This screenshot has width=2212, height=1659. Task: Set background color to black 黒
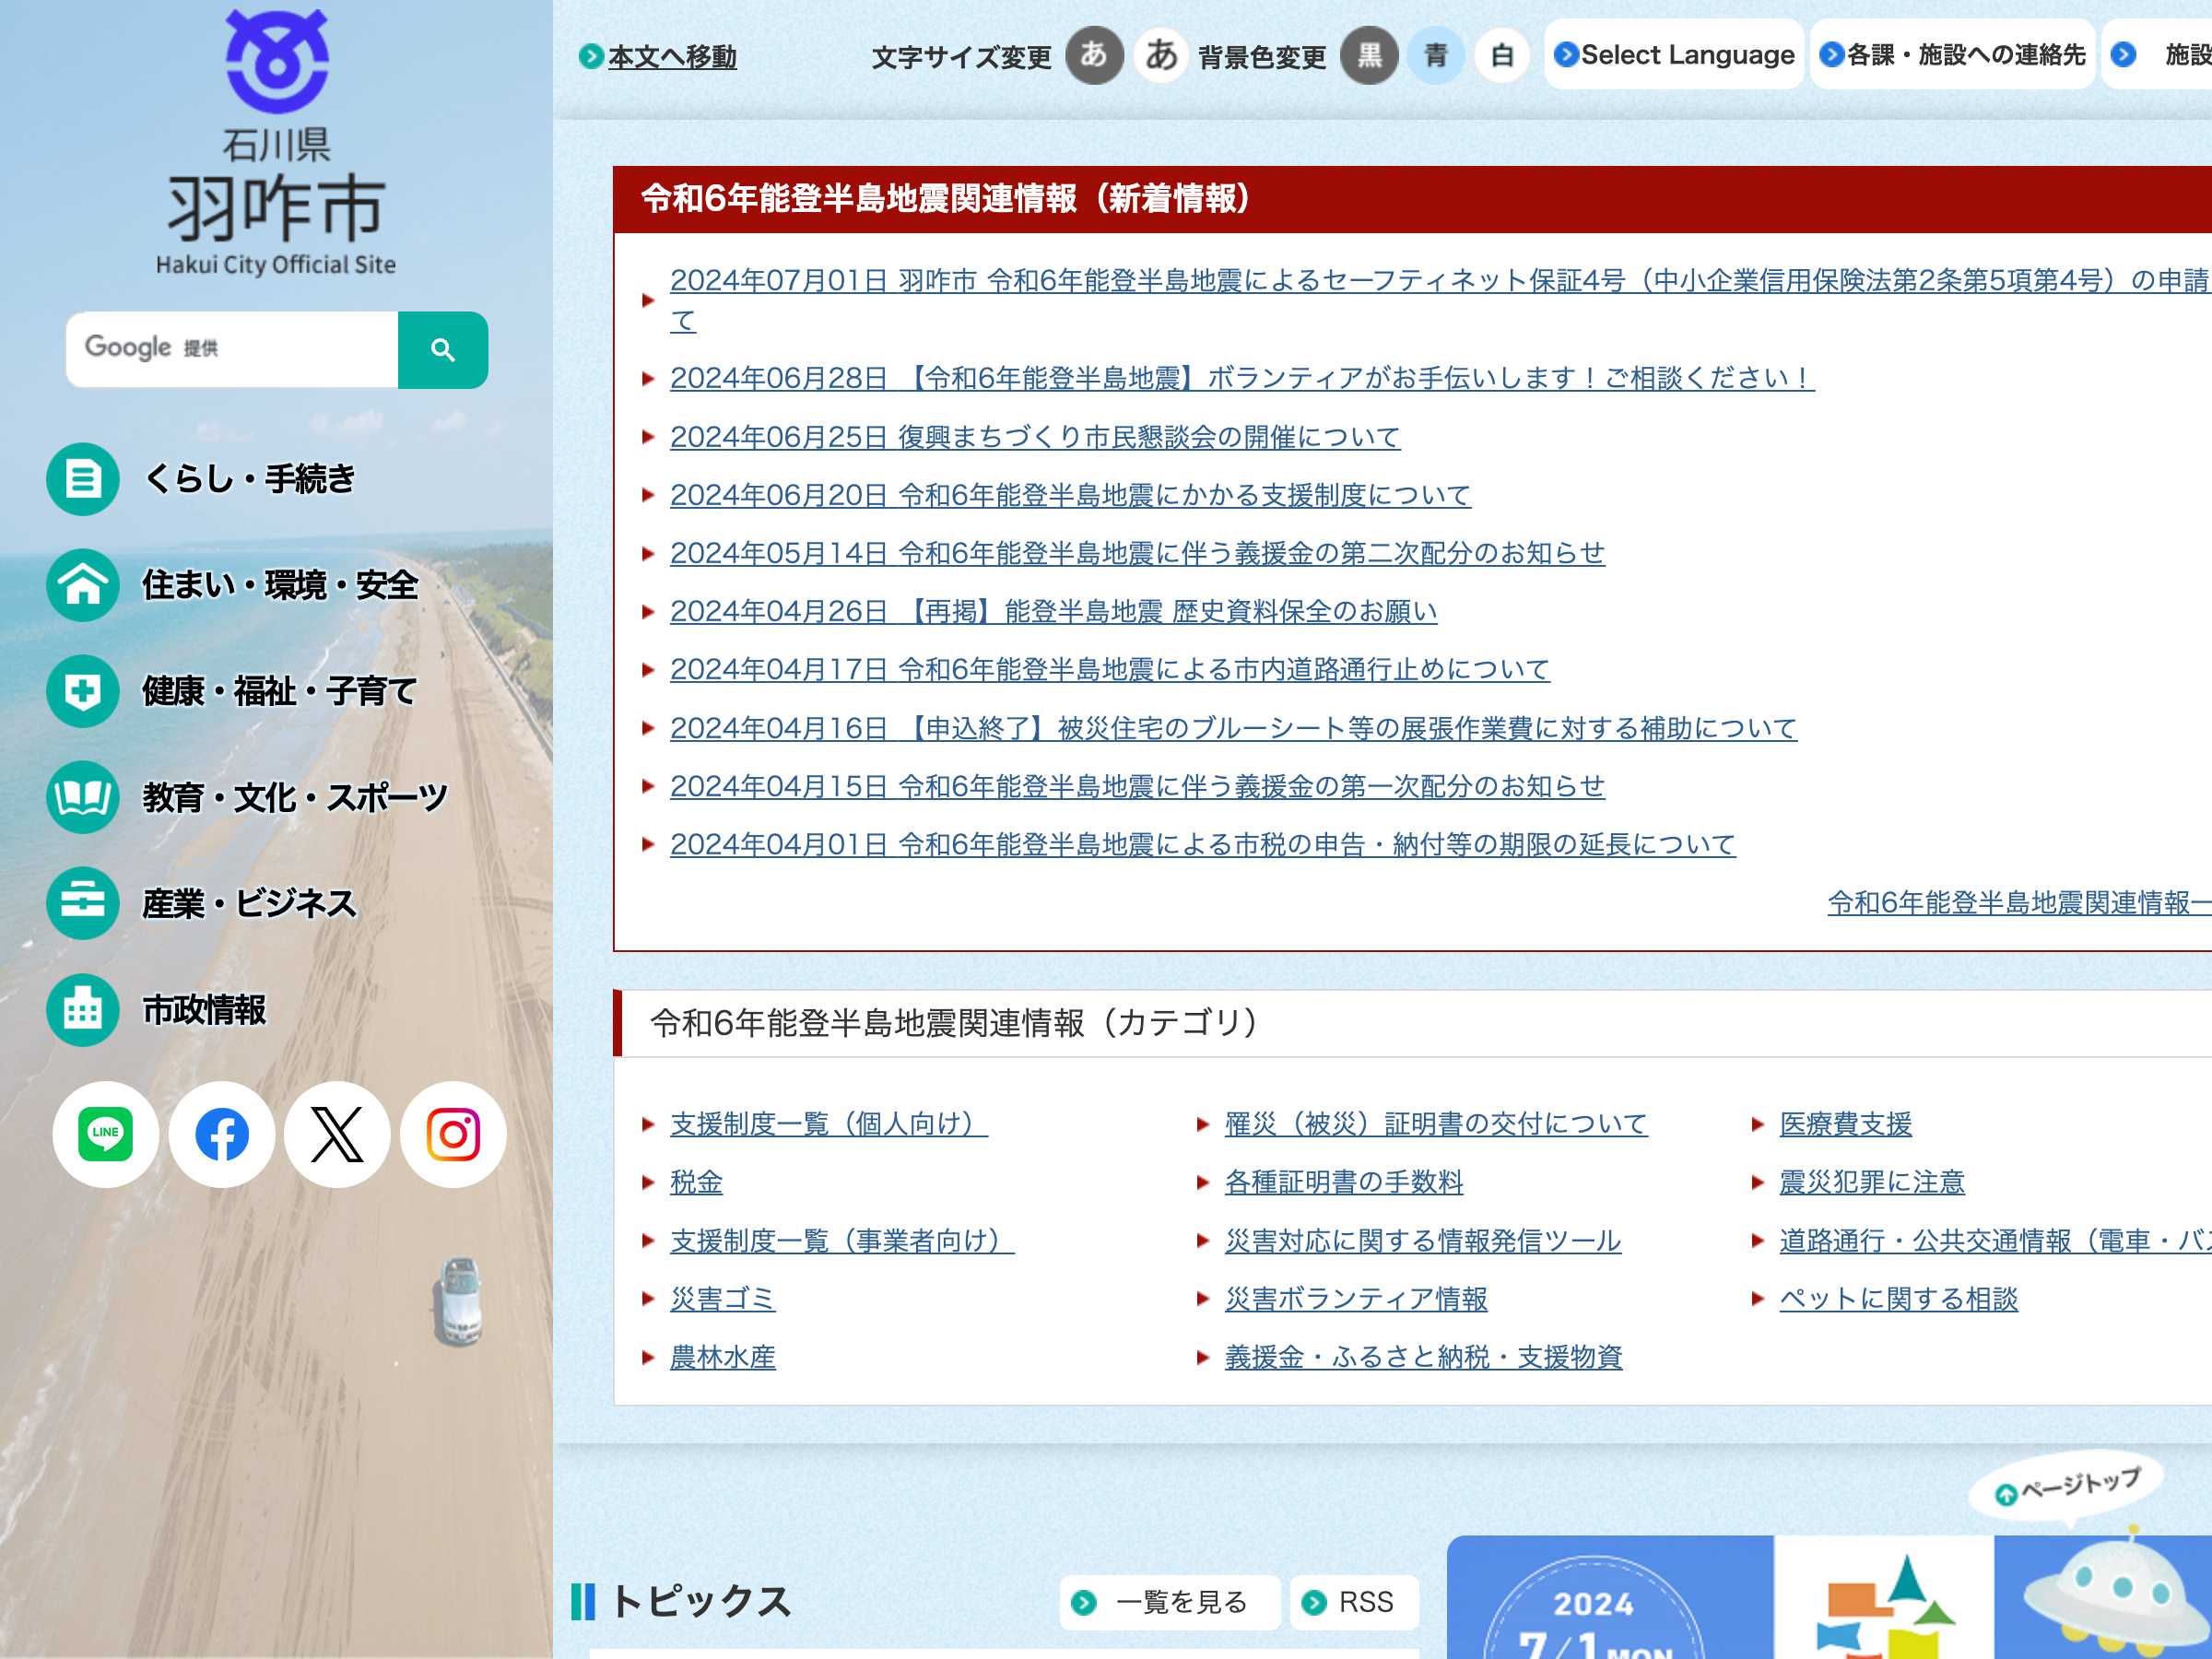coord(1369,55)
